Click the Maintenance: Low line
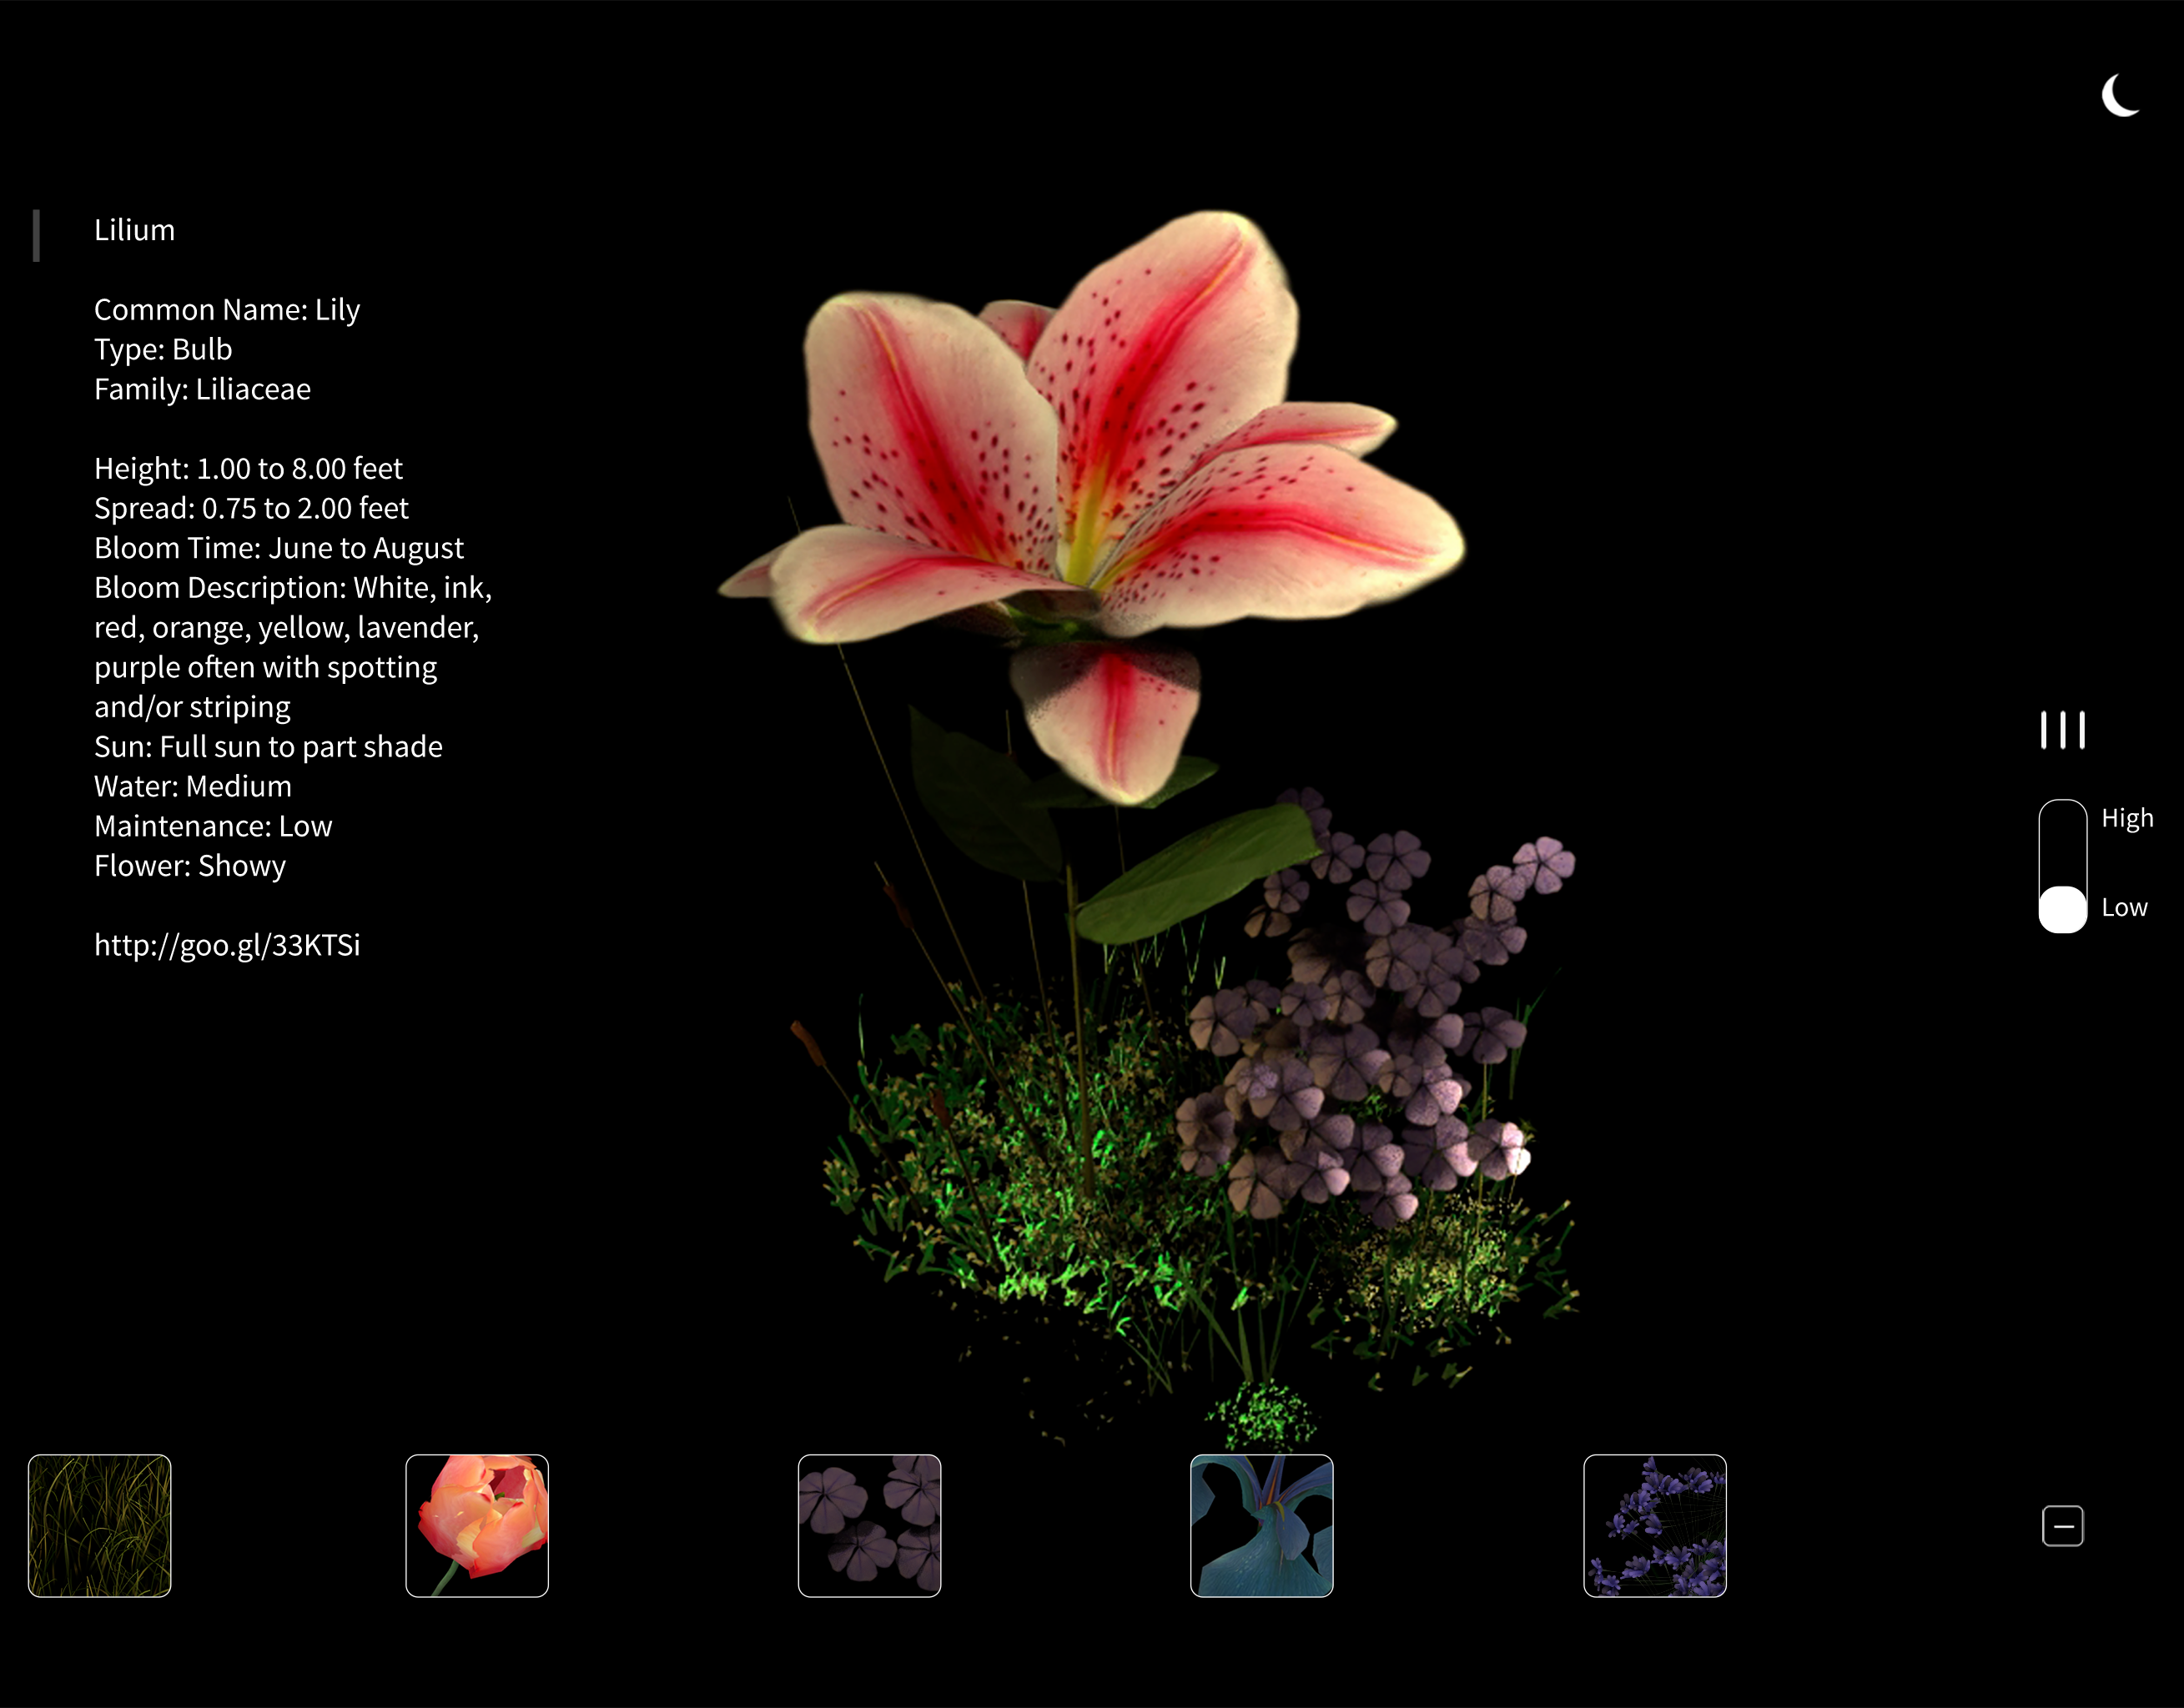 click(213, 826)
